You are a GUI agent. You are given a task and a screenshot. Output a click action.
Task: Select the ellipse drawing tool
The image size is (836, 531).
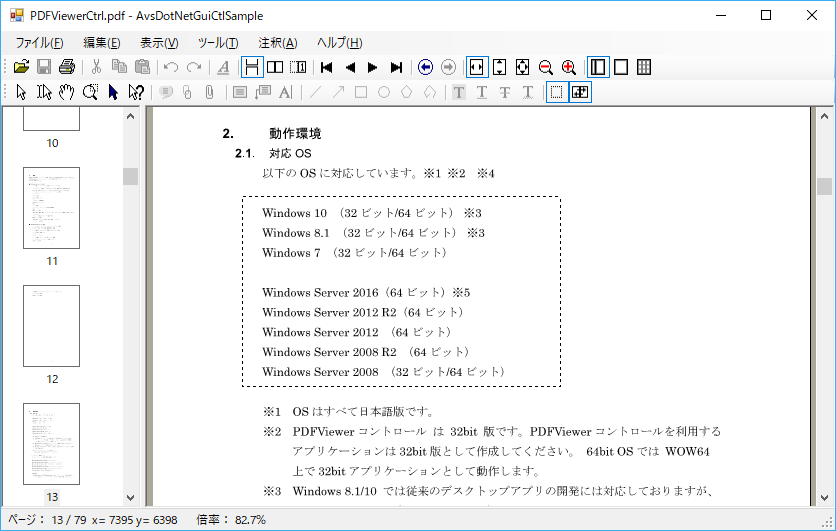pos(384,92)
